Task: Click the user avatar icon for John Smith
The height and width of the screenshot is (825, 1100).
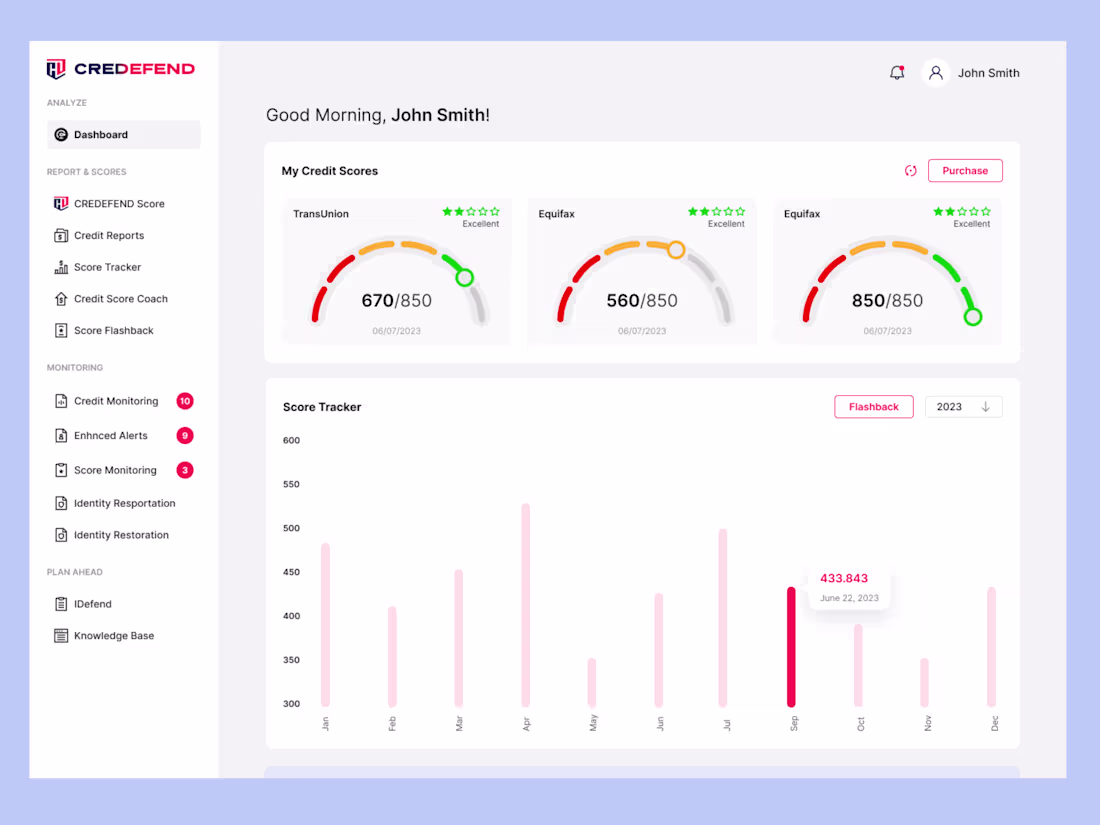Action: tap(935, 72)
